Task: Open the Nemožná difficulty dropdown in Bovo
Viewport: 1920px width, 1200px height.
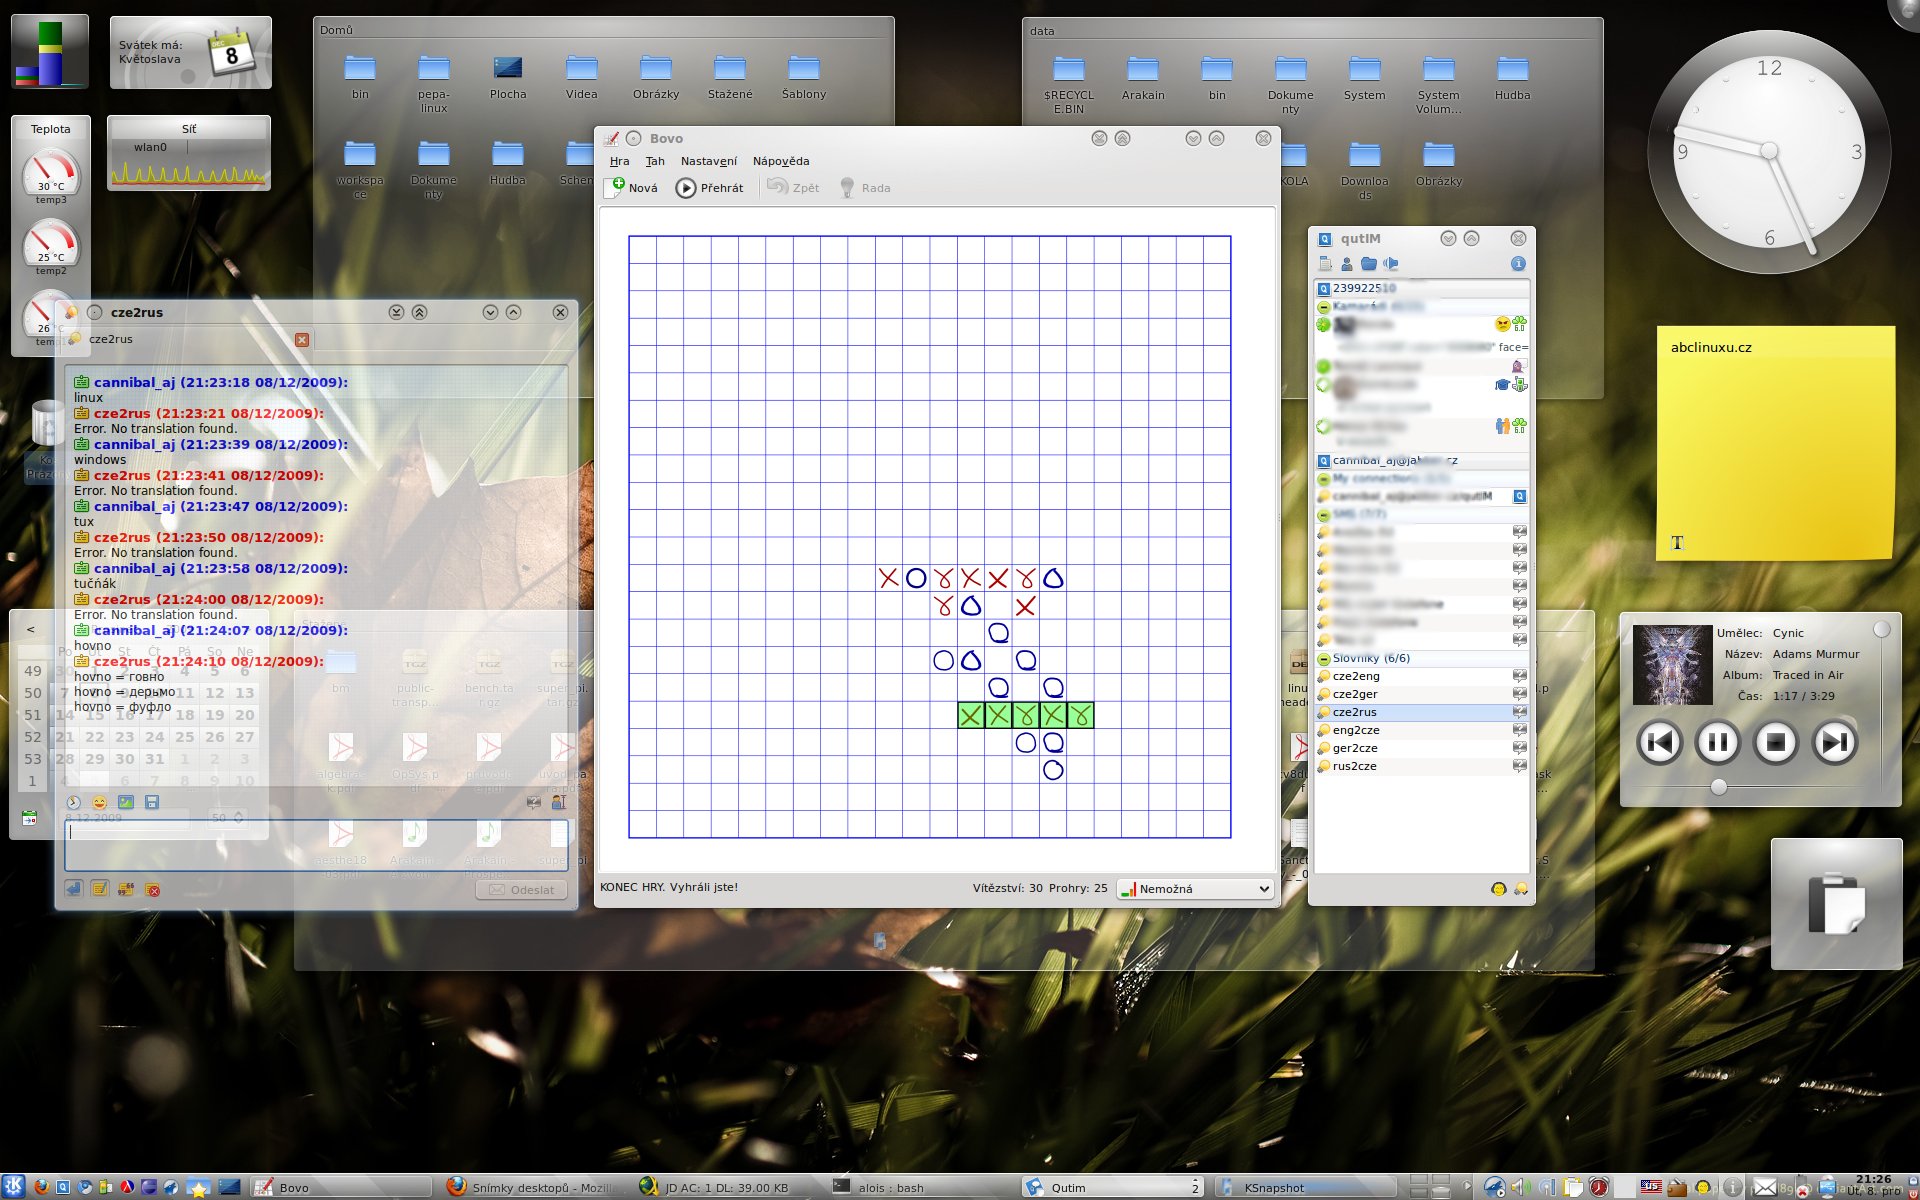Action: tap(1195, 888)
